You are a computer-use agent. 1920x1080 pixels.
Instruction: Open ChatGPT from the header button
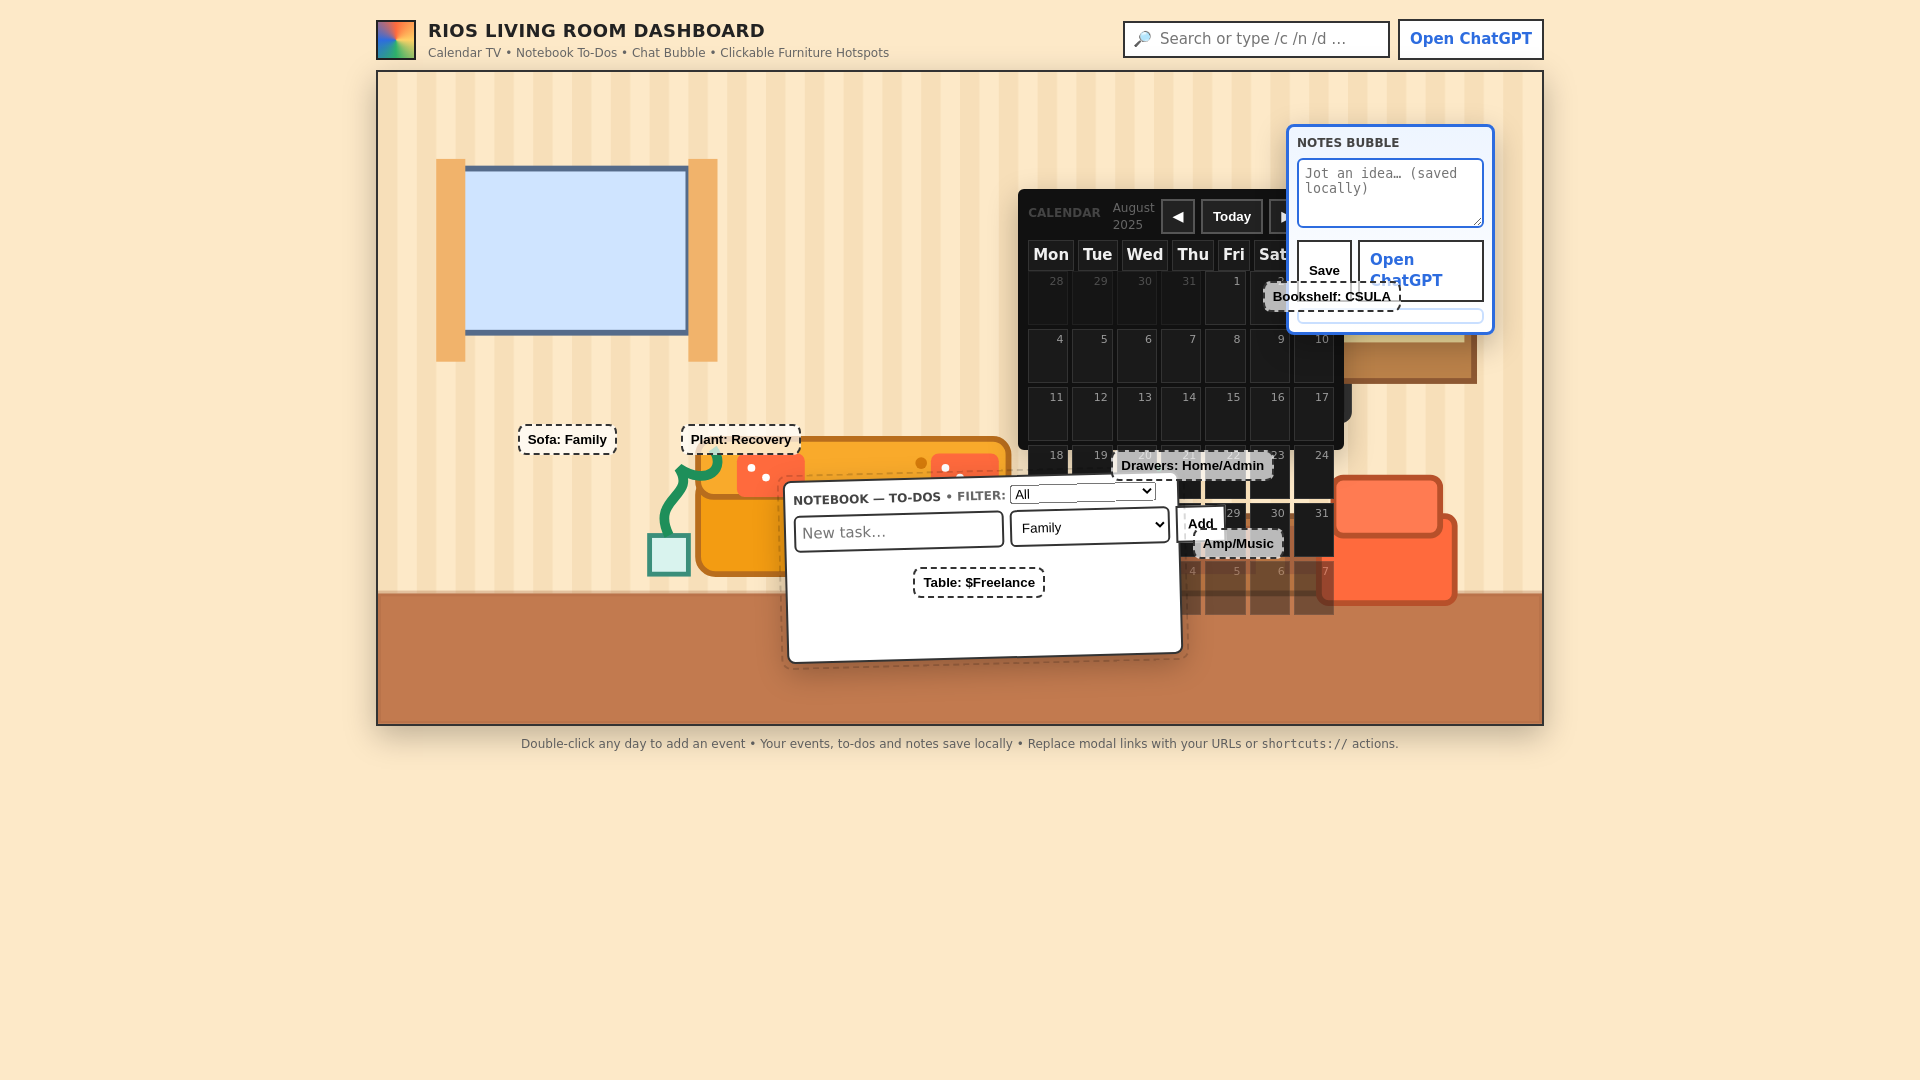[x=1470, y=39]
